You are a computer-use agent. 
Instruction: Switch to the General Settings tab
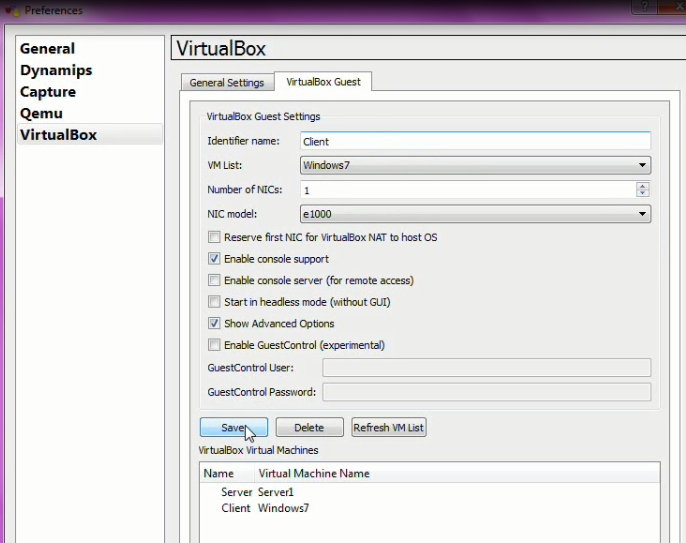point(227,82)
